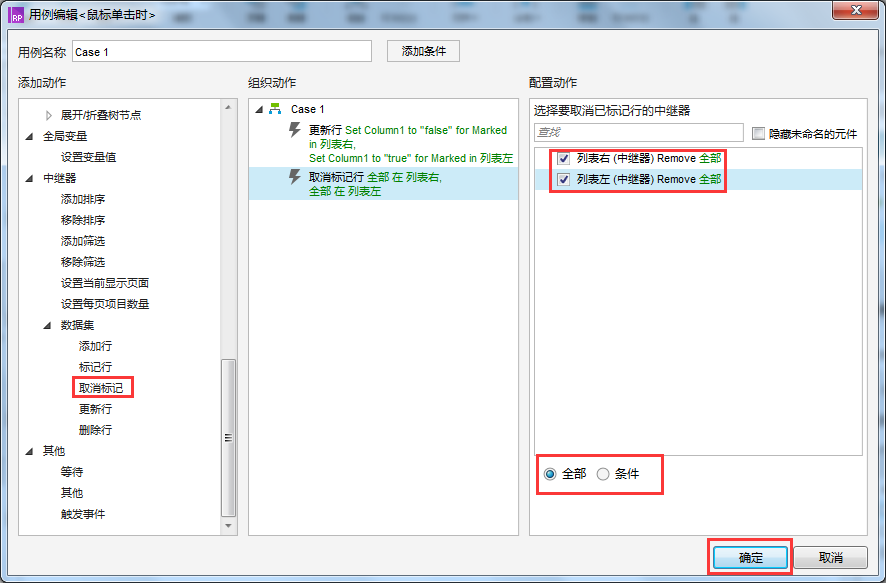
Task: Click the Case 1 case icon
Action: tap(275, 109)
